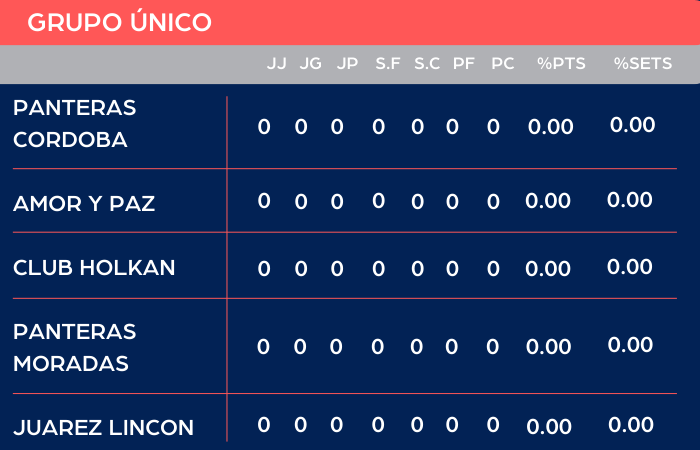The height and width of the screenshot is (450, 700).
Task: Select the JJ column header
Action: (x=276, y=64)
